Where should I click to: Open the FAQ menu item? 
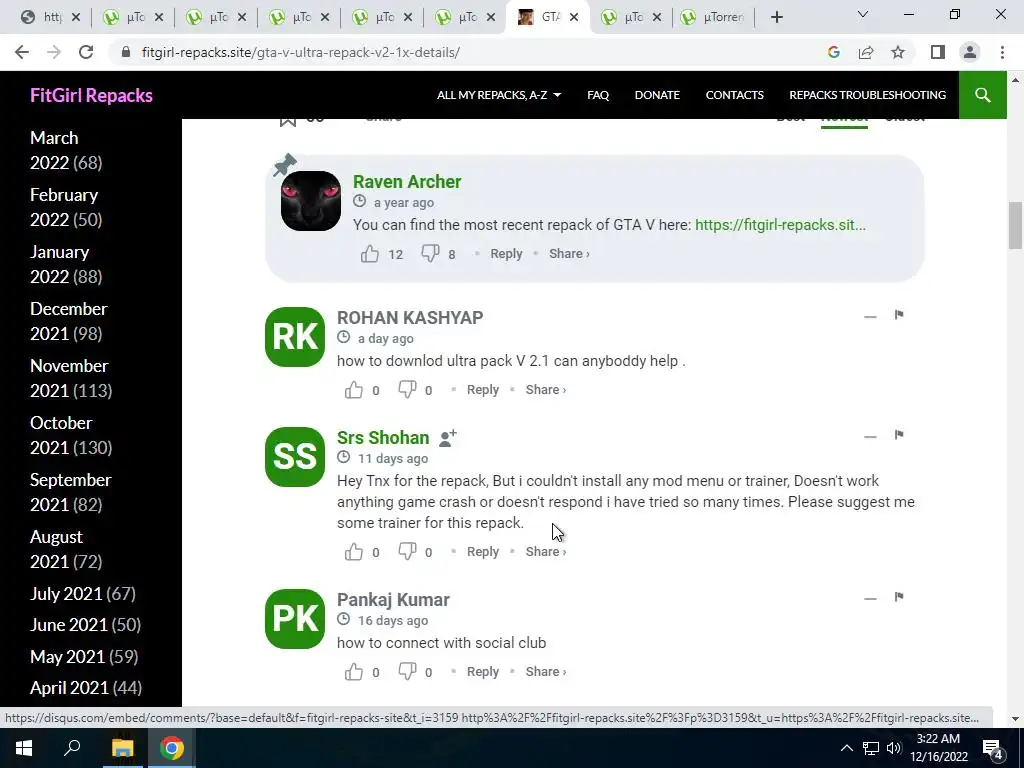click(598, 95)
